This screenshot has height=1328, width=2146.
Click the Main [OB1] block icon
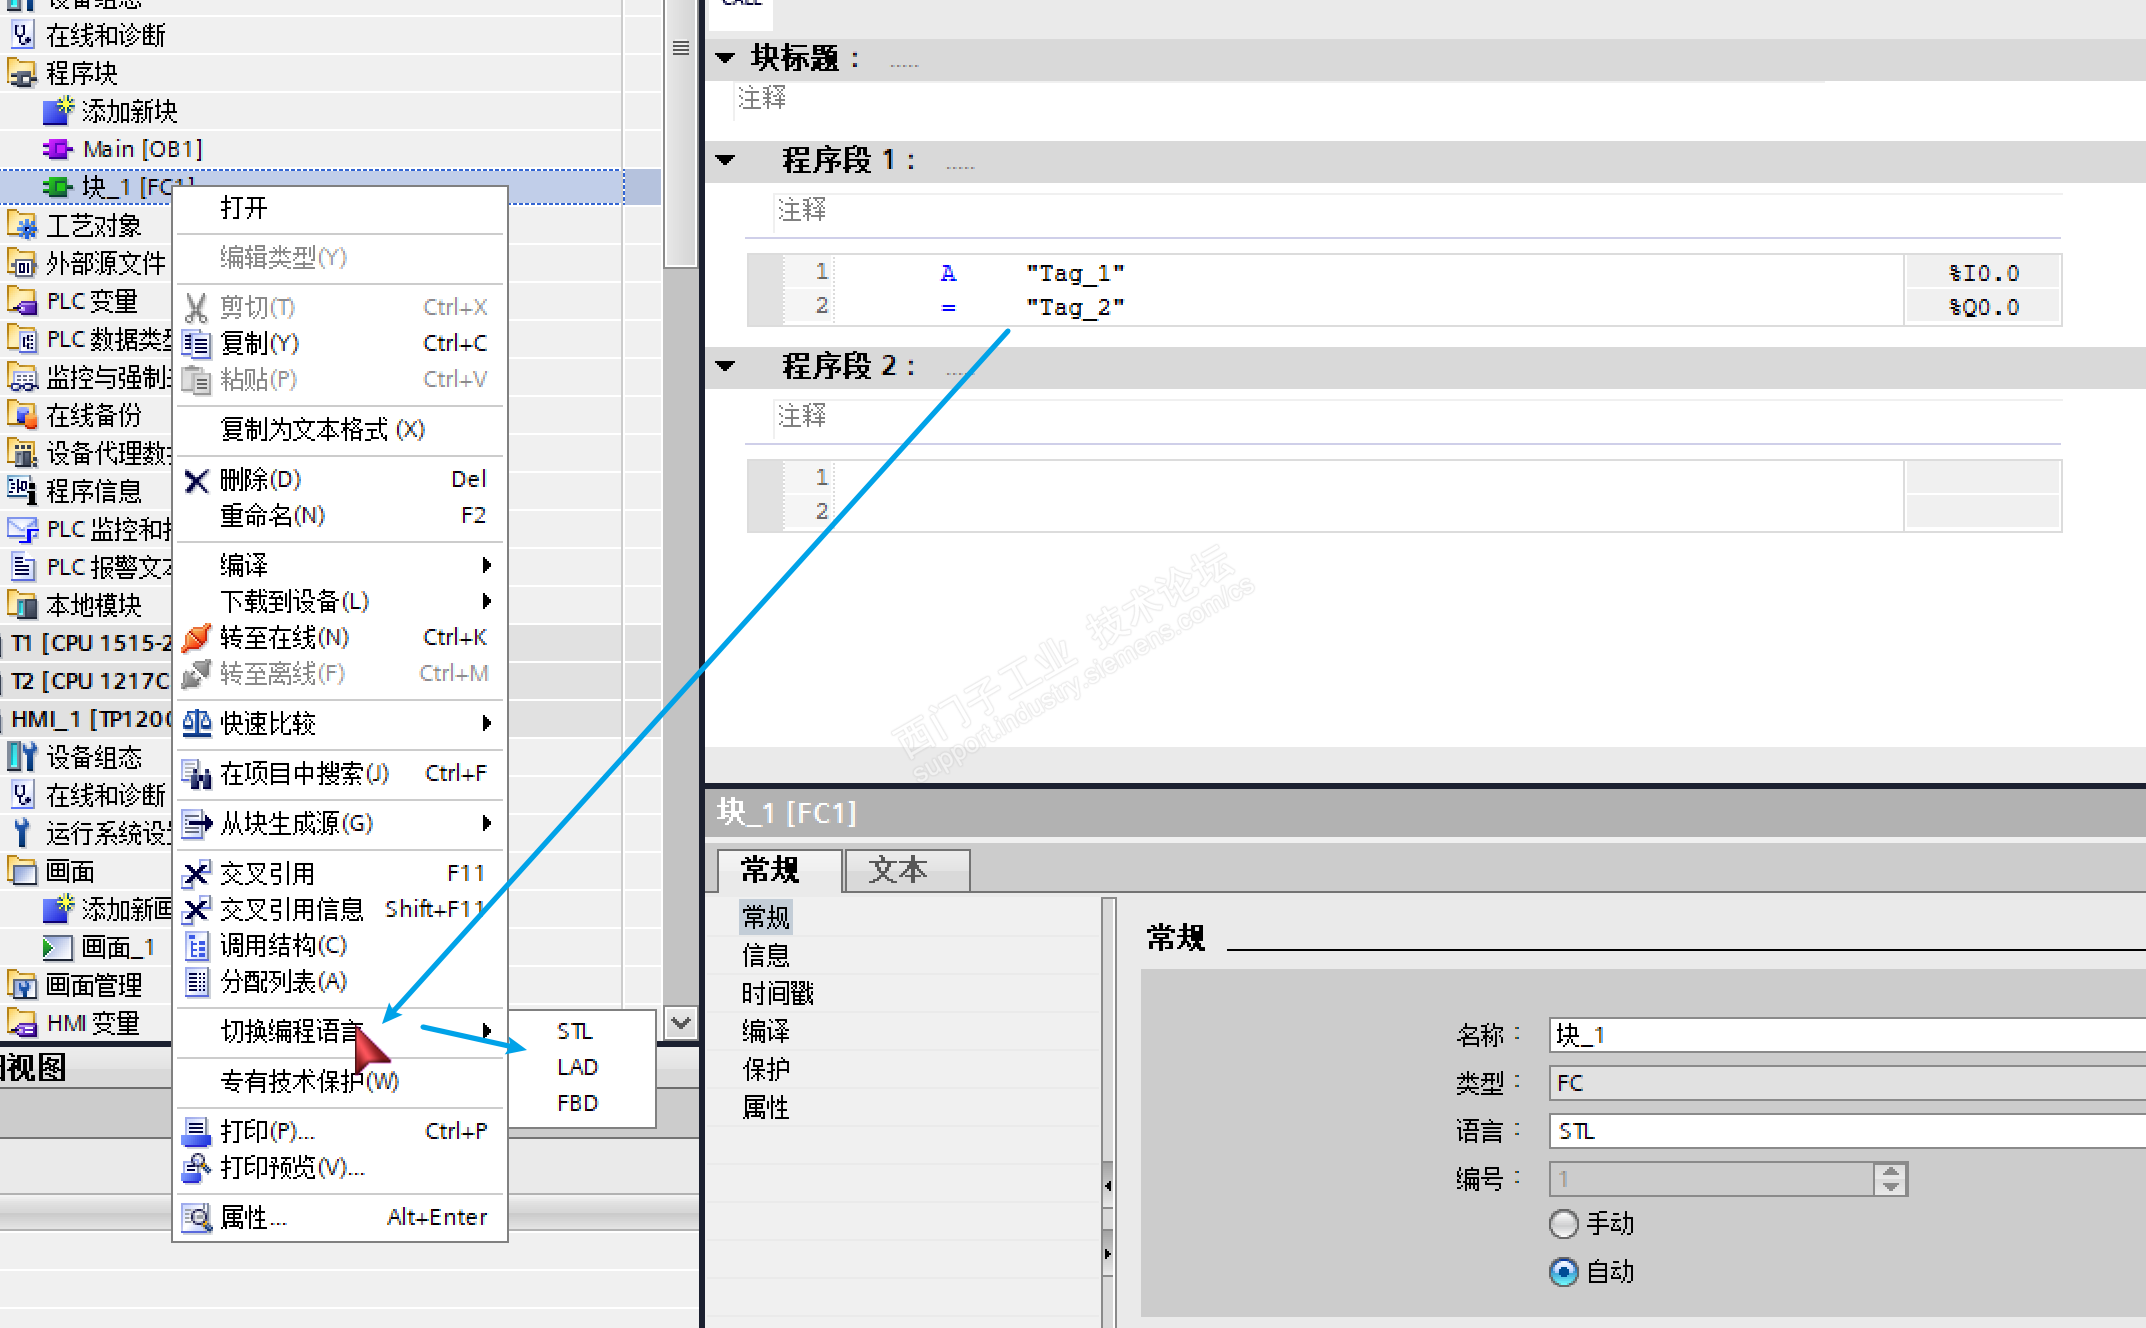pyautogui.click(x=58, y=149)
